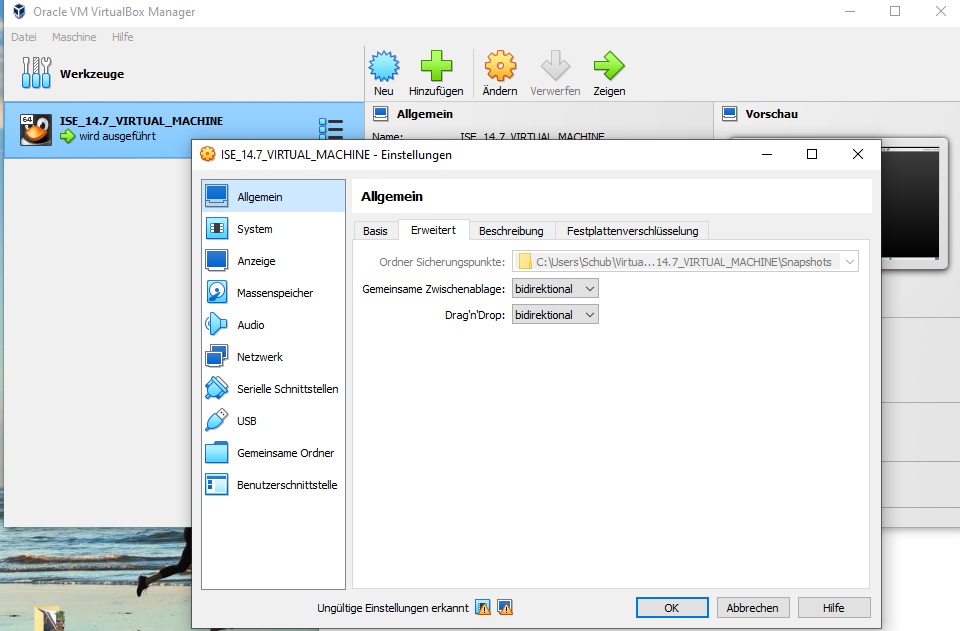Open the Drag'n'Drop dropdown
This screenshot has width=960, height=631.
click(555, 315)
